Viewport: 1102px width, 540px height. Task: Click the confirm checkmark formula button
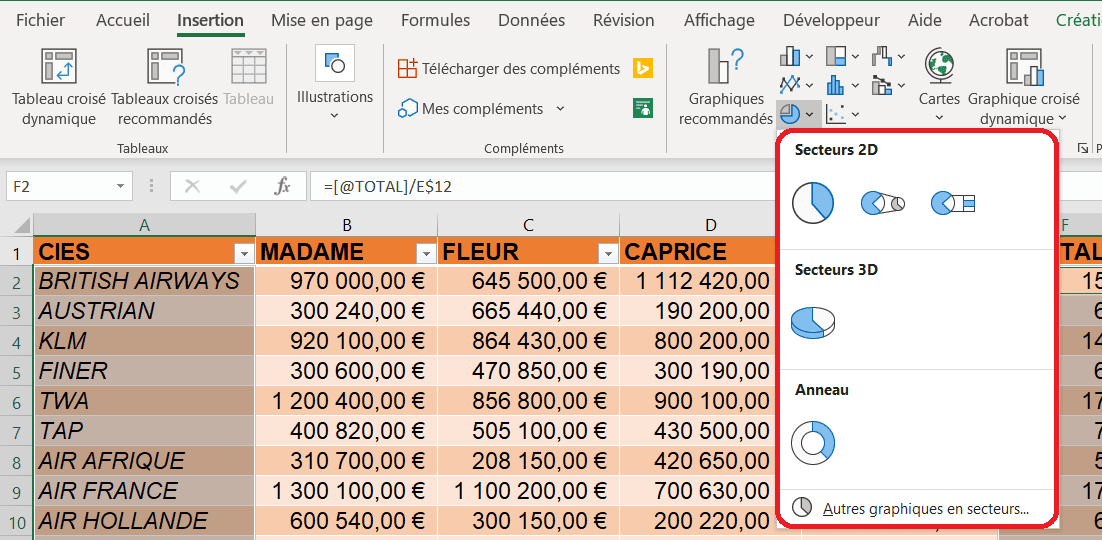tap(238, 186)
